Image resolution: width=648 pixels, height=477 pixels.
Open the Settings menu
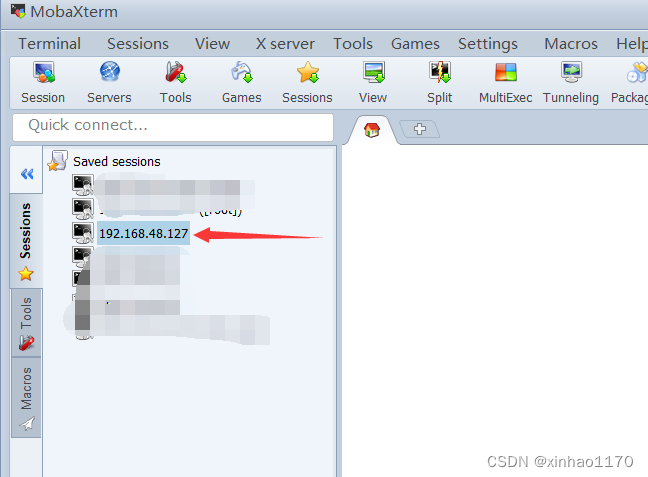click(x=488, y=44)
